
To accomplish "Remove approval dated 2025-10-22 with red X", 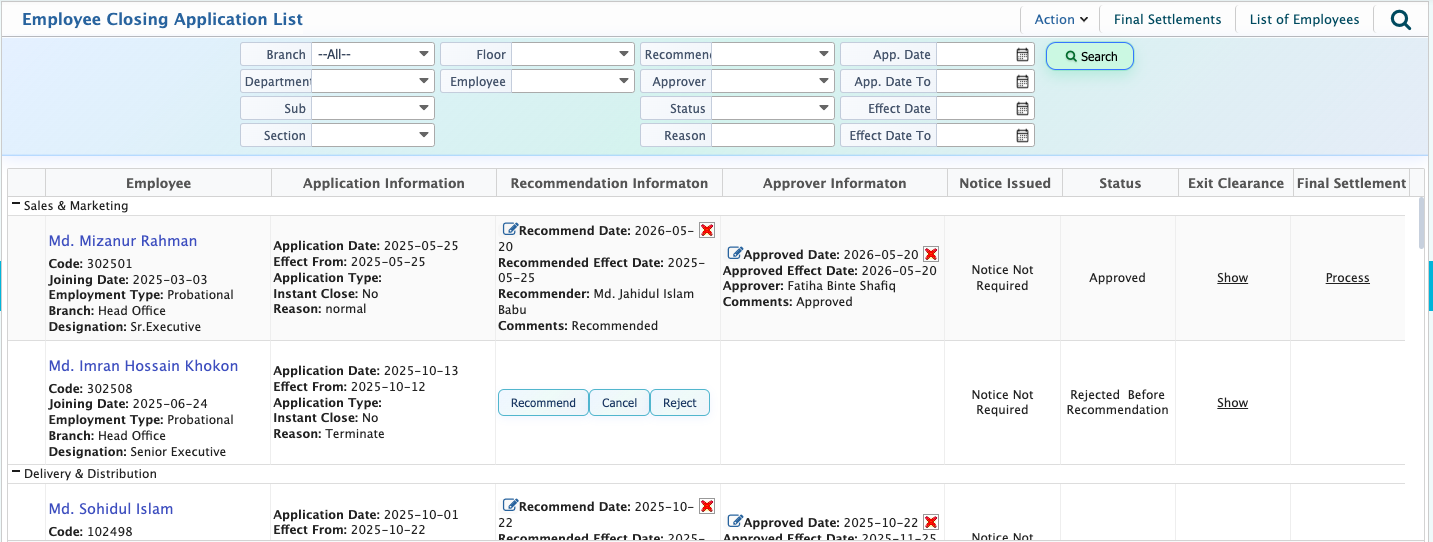I will (x=931, y=522).
